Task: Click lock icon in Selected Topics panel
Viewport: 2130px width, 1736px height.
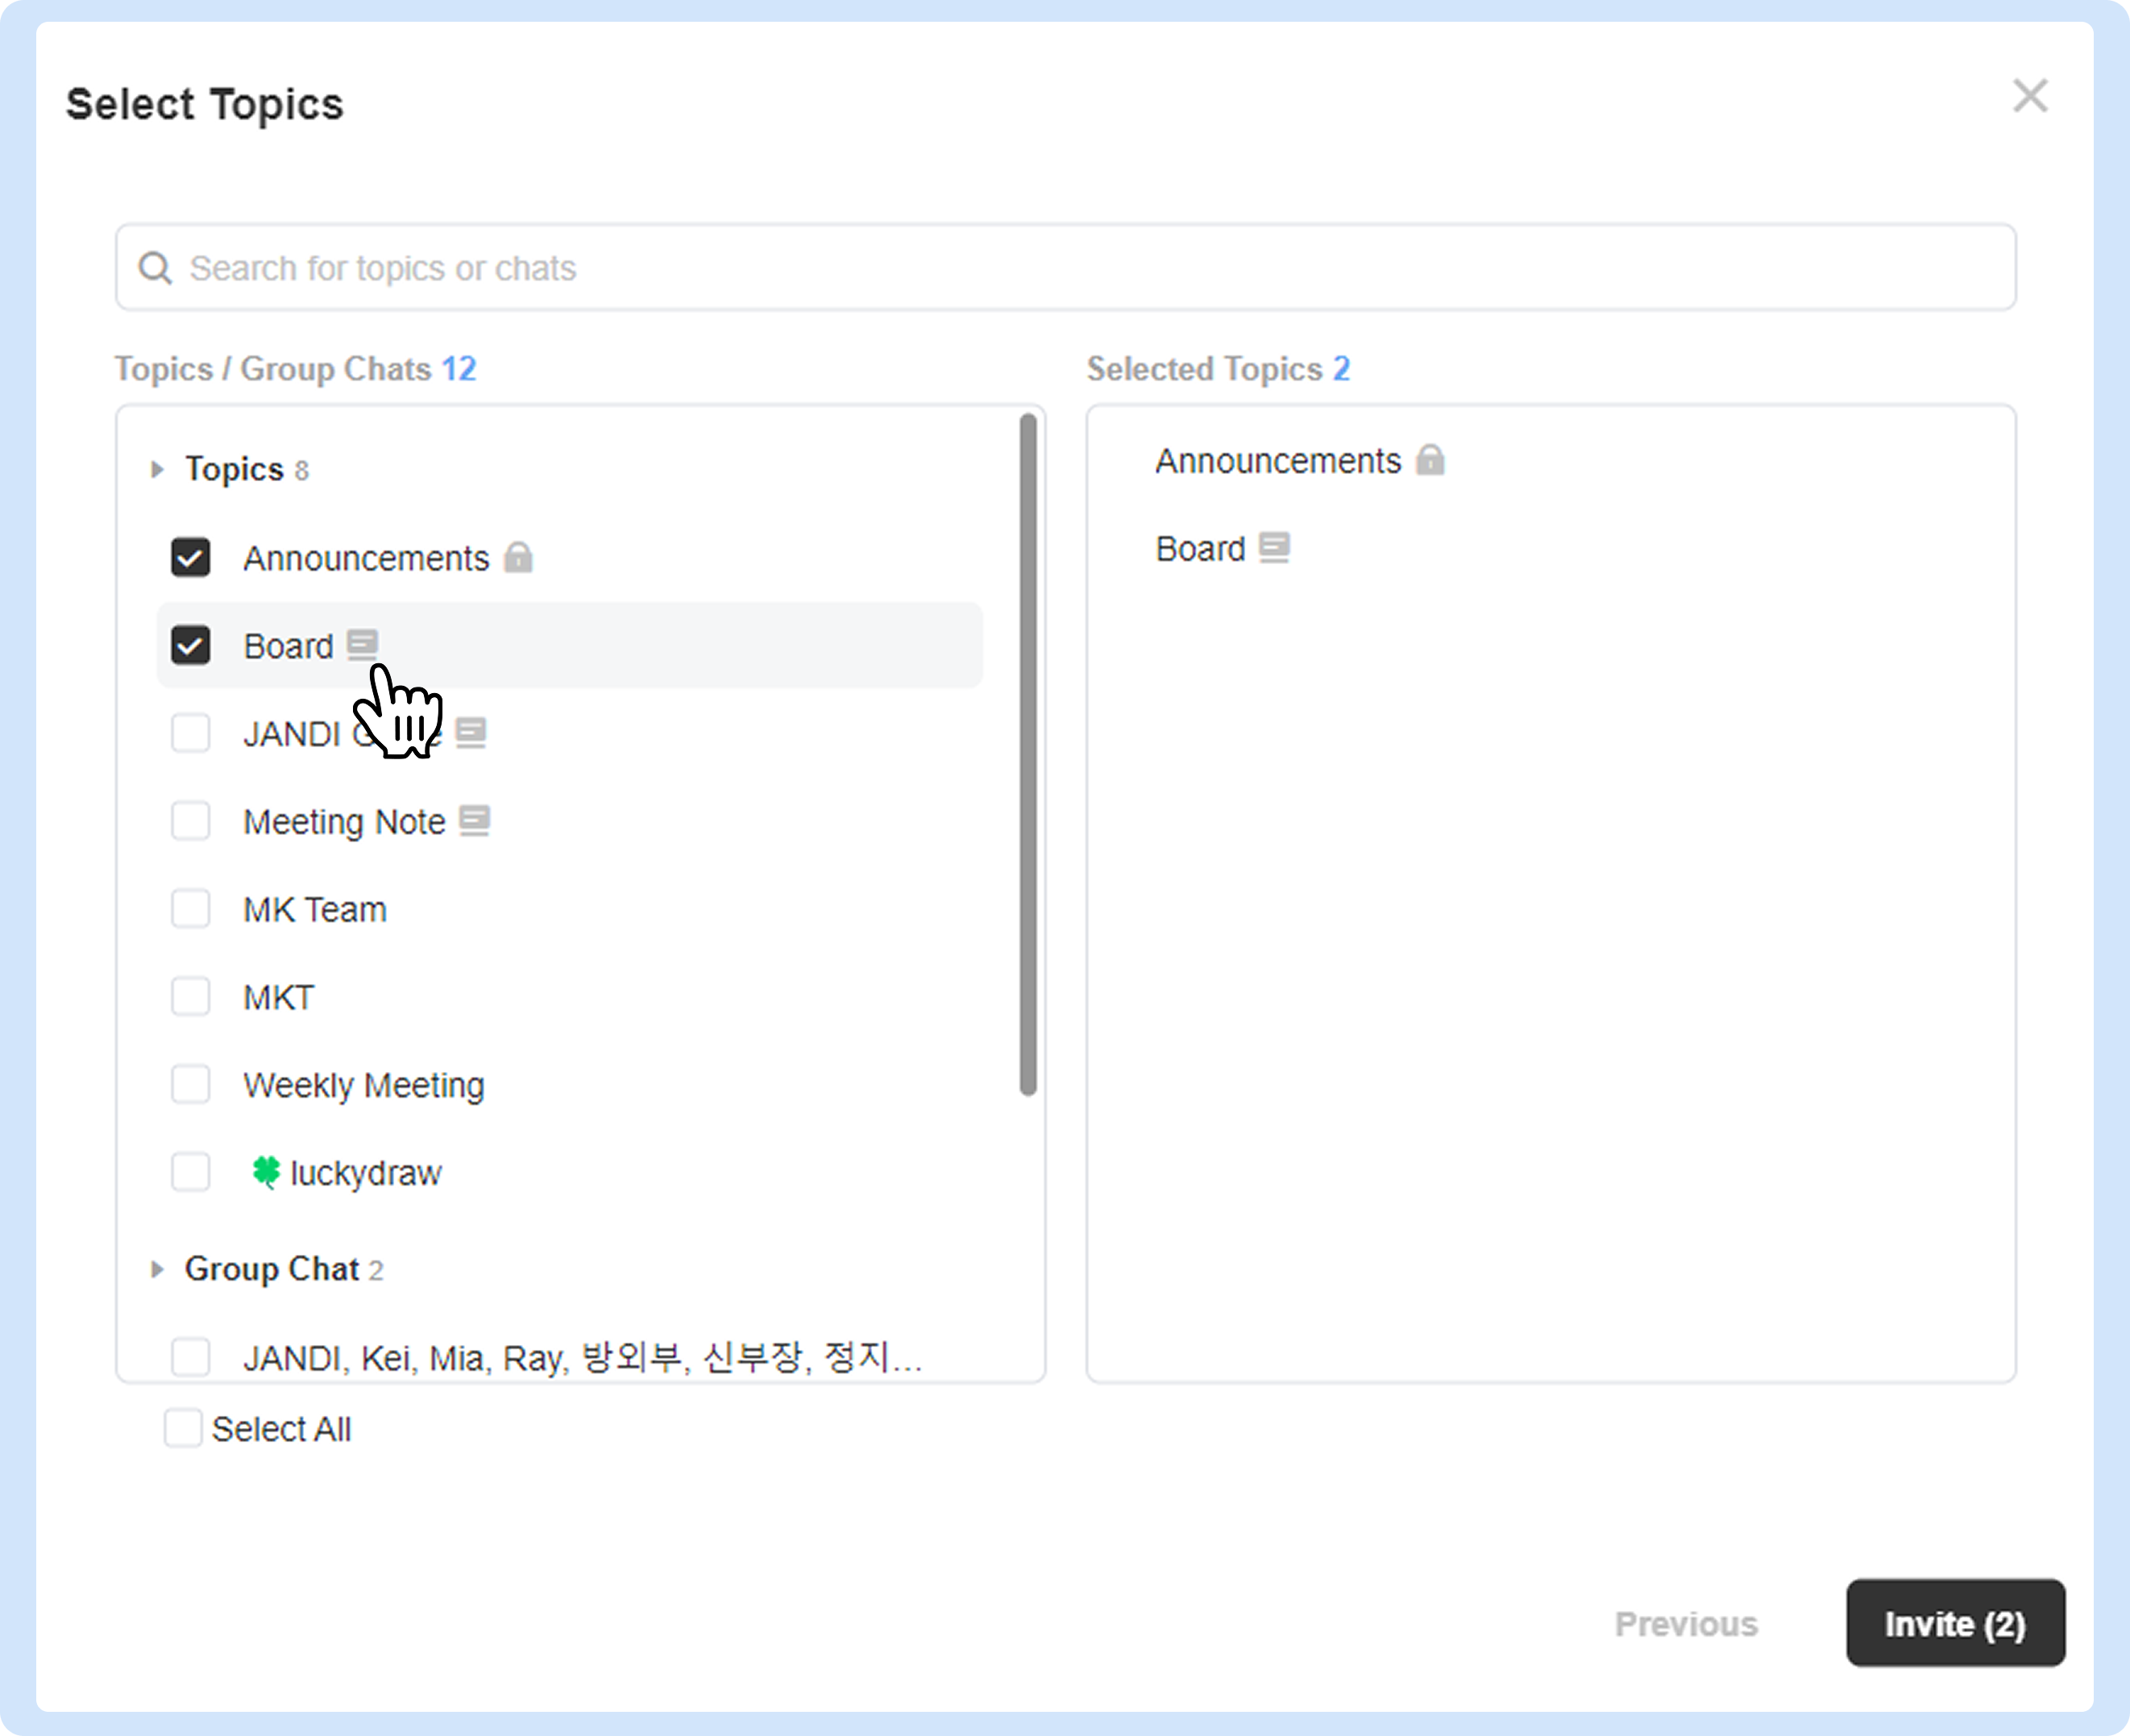Action: pos(1430,460)
